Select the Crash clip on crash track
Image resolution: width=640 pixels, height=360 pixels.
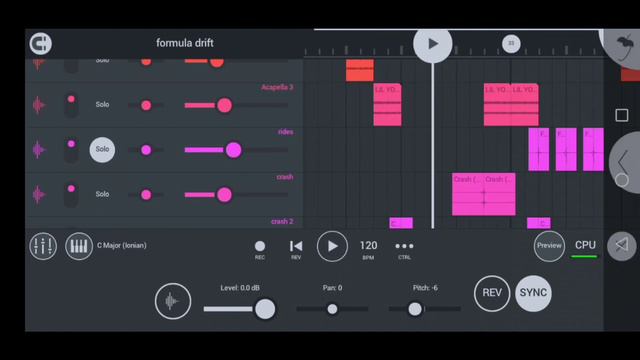pyautogui.click(x=484, y=194)
